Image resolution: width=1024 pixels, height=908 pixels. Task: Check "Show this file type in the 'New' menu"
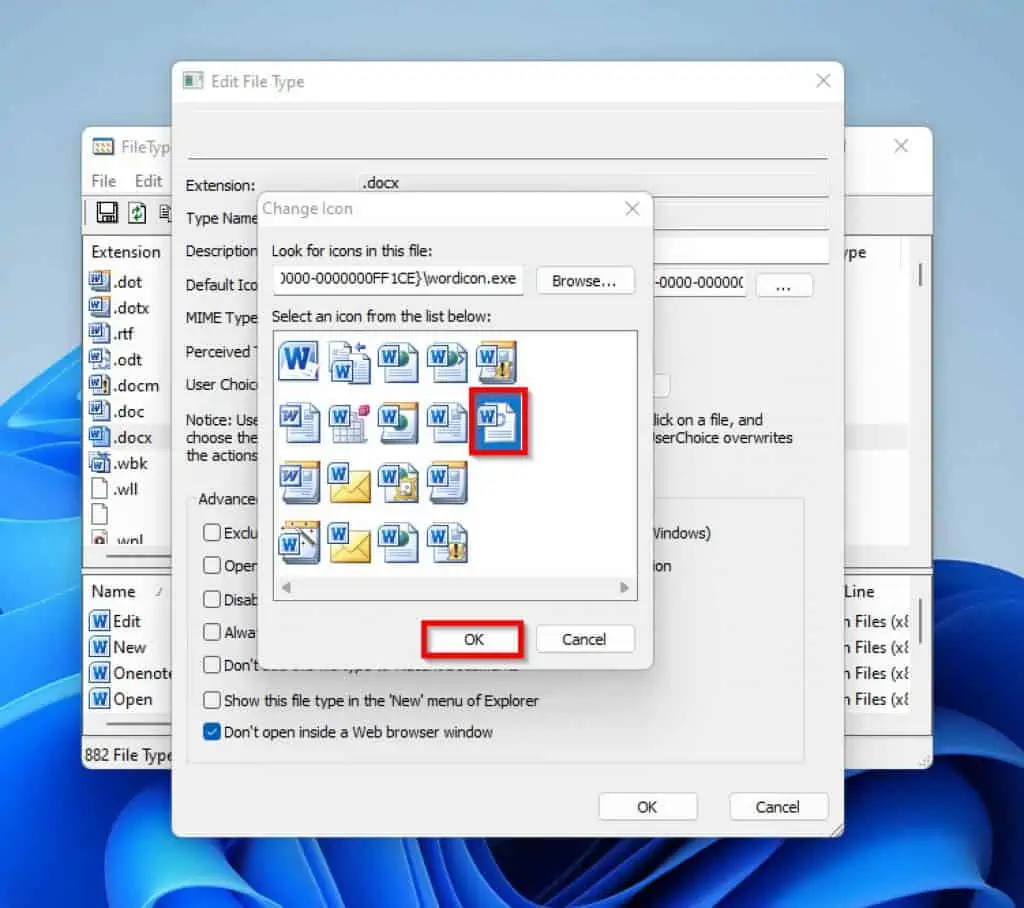coord(212,701)
